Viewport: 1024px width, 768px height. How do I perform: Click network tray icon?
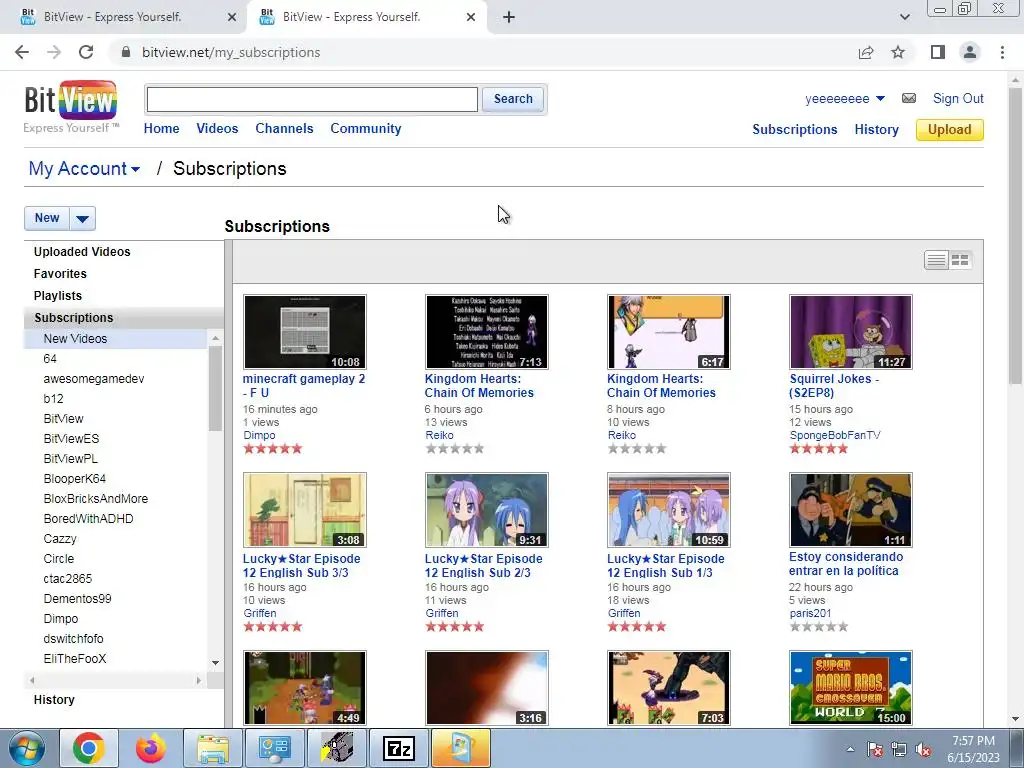click(x=899, y=750)
